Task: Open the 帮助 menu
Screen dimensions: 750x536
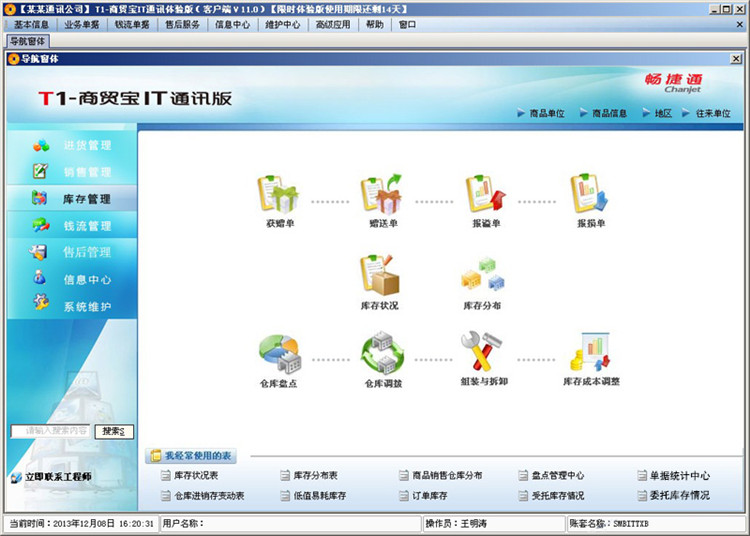Action: pyautogui.click(x=375, y=24)
